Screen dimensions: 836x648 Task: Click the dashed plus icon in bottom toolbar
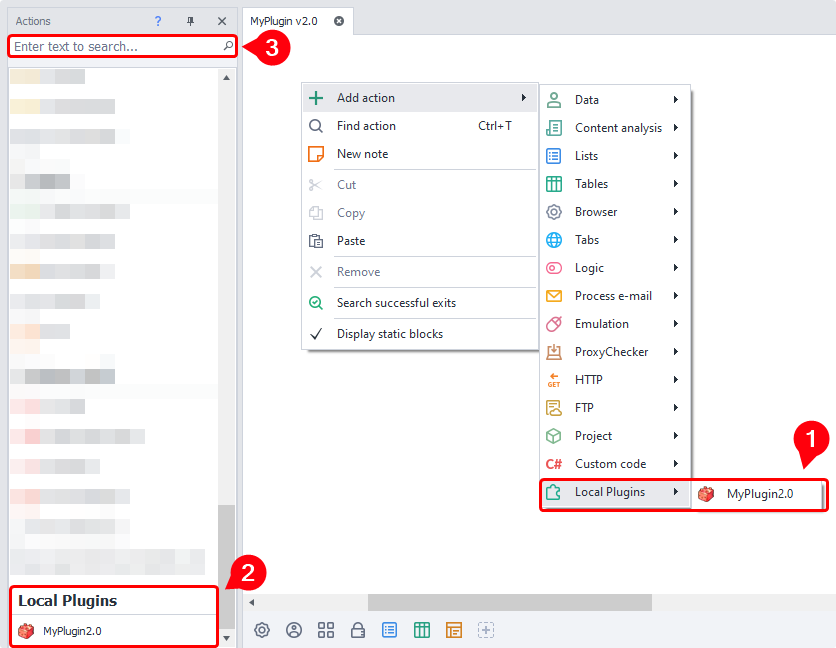(x=486, y=630)
